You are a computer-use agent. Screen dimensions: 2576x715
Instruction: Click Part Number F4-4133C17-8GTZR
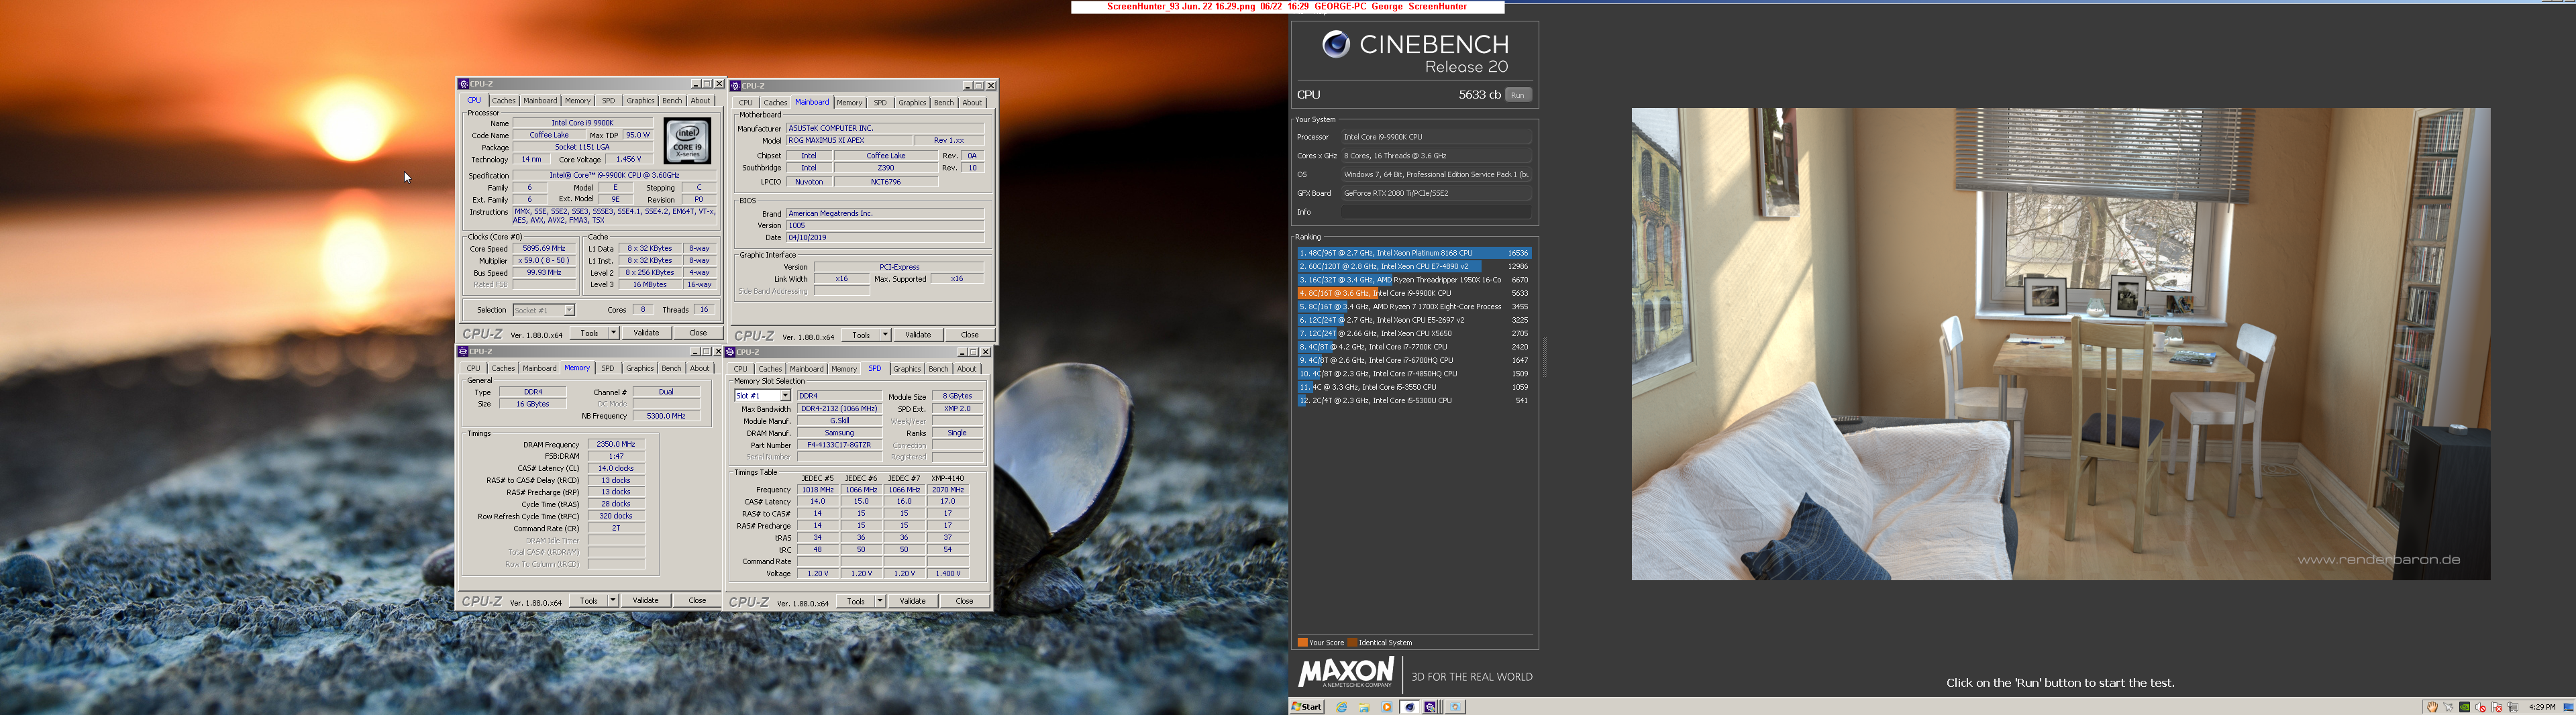pyautogui.click(x=839, y=445)
